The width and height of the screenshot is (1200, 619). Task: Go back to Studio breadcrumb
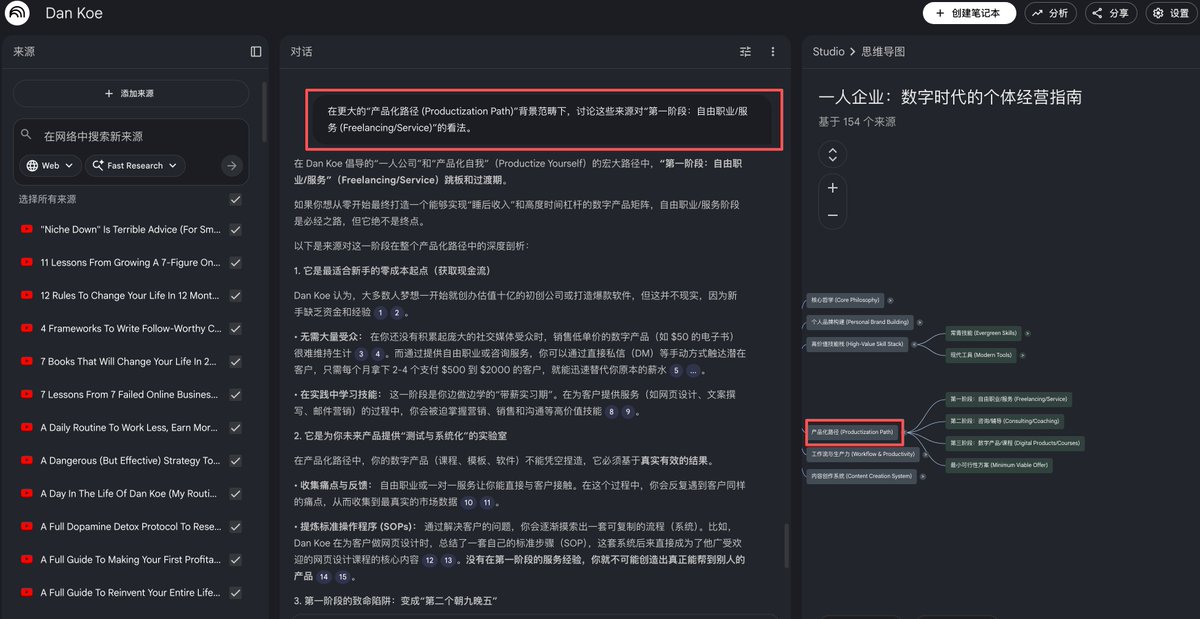(x=829, y=51)
